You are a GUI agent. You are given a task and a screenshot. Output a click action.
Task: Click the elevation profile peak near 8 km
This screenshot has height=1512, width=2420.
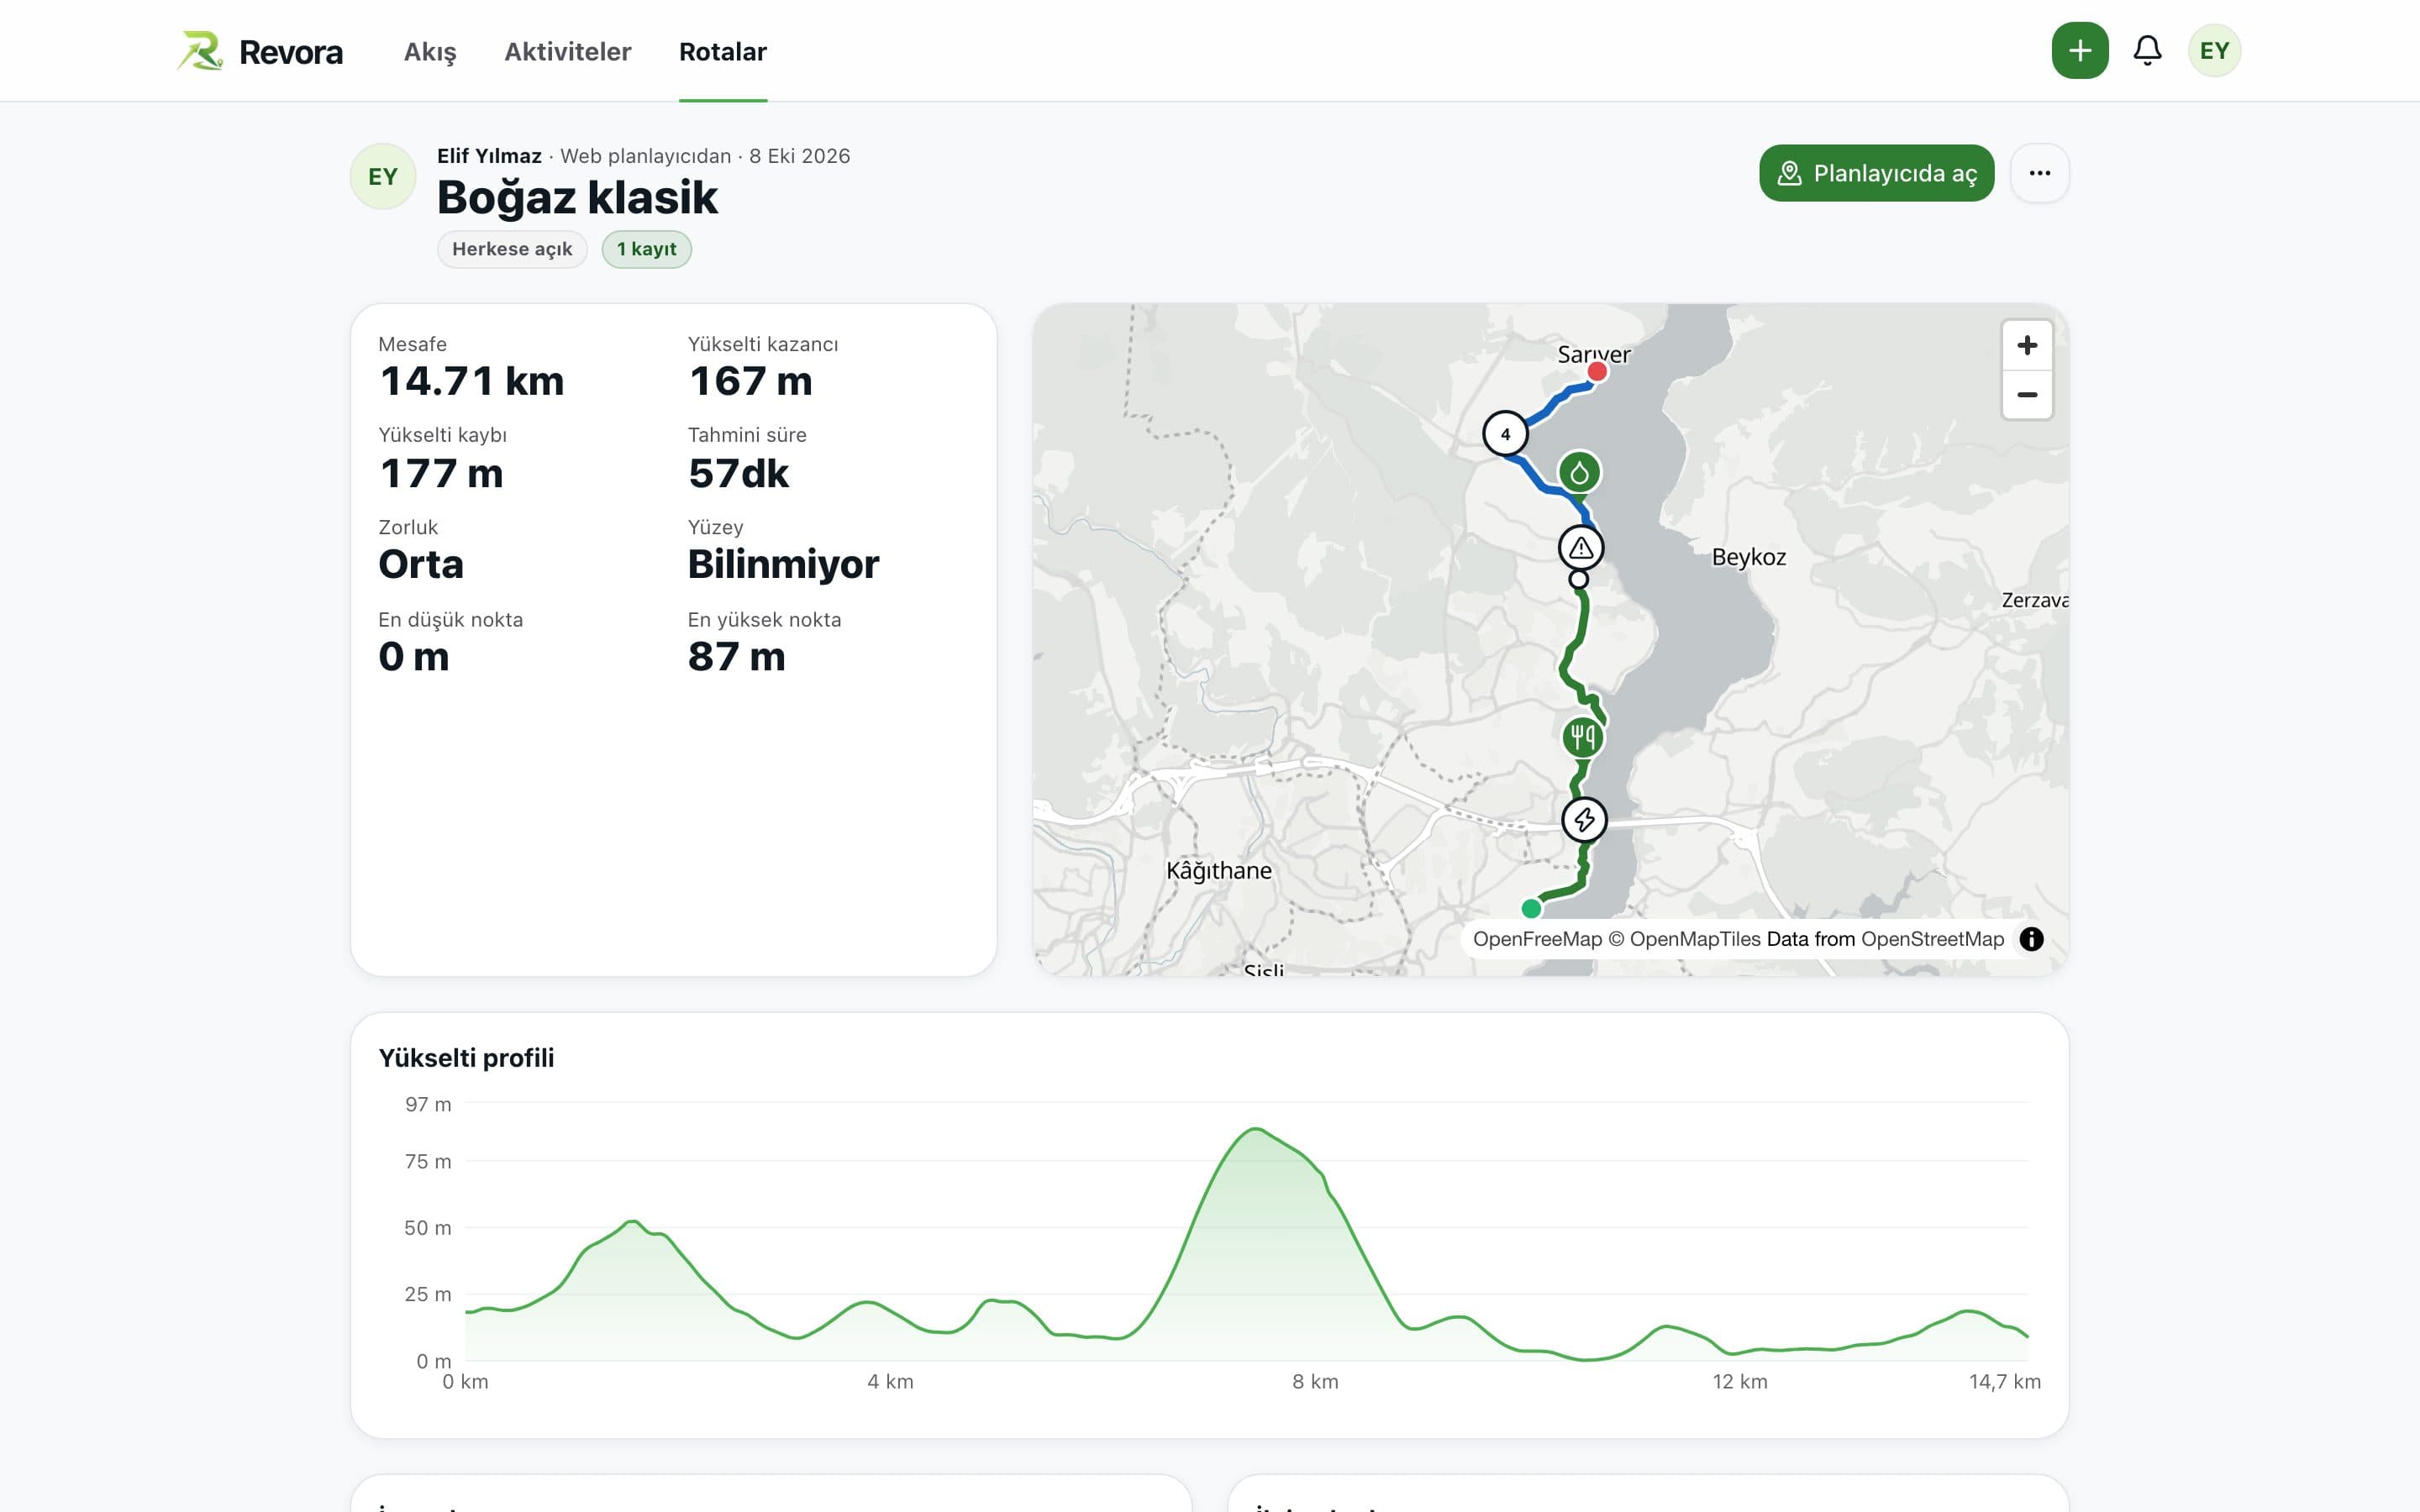point(1255,1130)
